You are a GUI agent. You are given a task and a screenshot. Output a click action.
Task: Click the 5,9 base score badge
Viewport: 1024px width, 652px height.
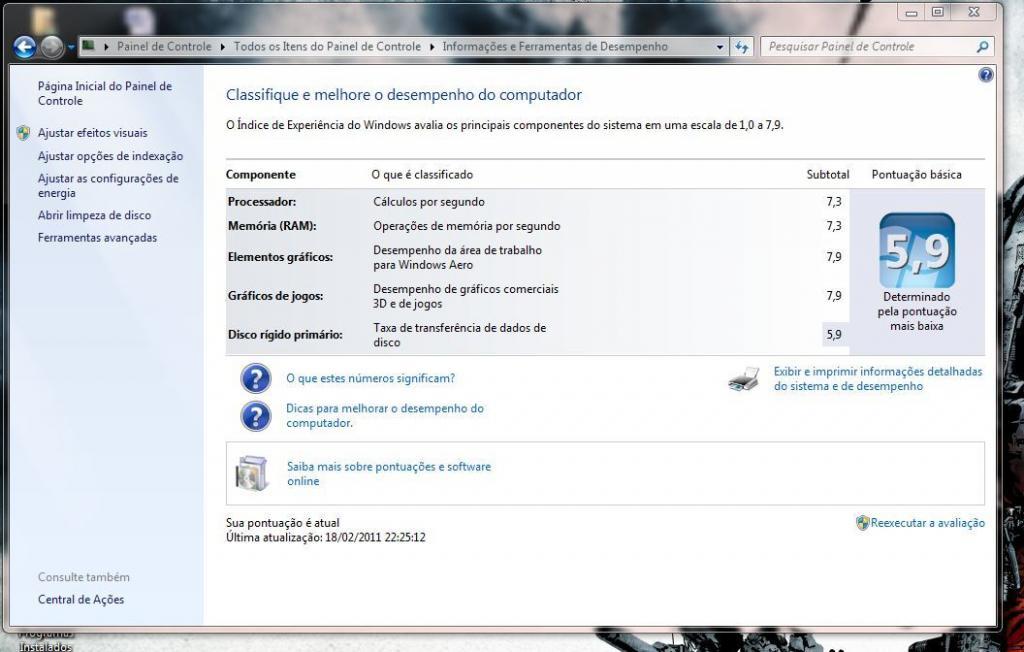point(917,250)
